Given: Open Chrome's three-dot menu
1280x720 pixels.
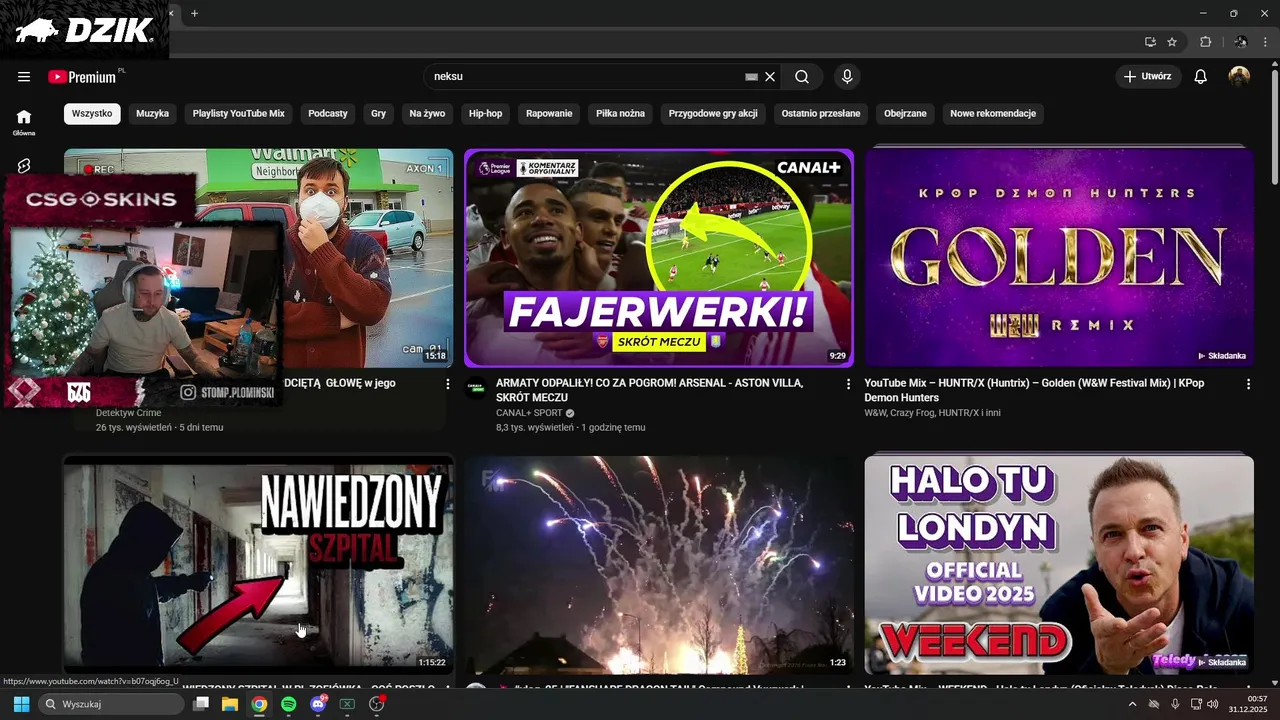Looking at the screenshot, I should click(x=1266, y=42).
